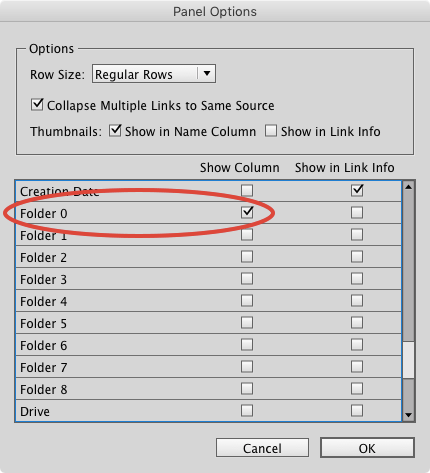Check Show Column for Folder 8
The height and width of the screenshot is (473, 430).
[247, 388]
